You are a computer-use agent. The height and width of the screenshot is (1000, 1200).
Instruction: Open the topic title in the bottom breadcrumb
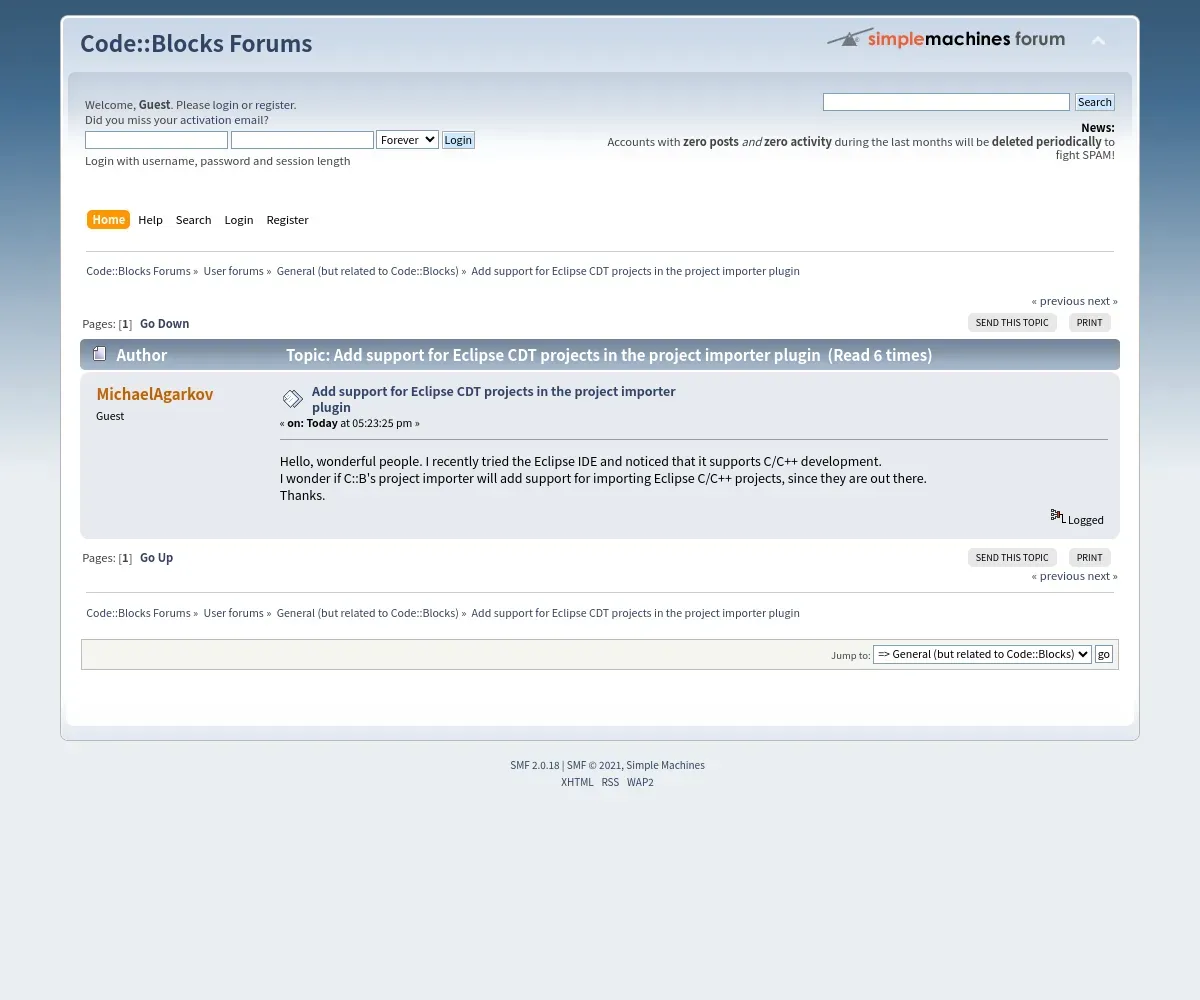(635, 613)
